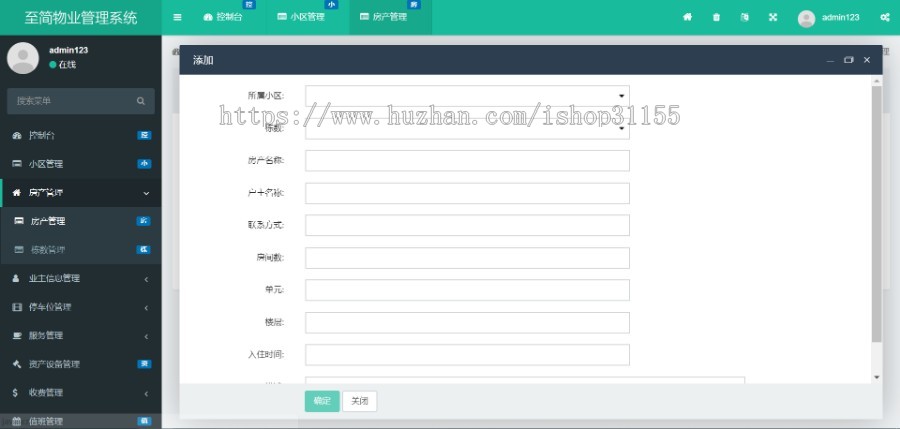The height and width of the screenshot is (429, 900).
Task: Click the 联系方式 input field
Action: pyautogui.click(x=467, y=225)
